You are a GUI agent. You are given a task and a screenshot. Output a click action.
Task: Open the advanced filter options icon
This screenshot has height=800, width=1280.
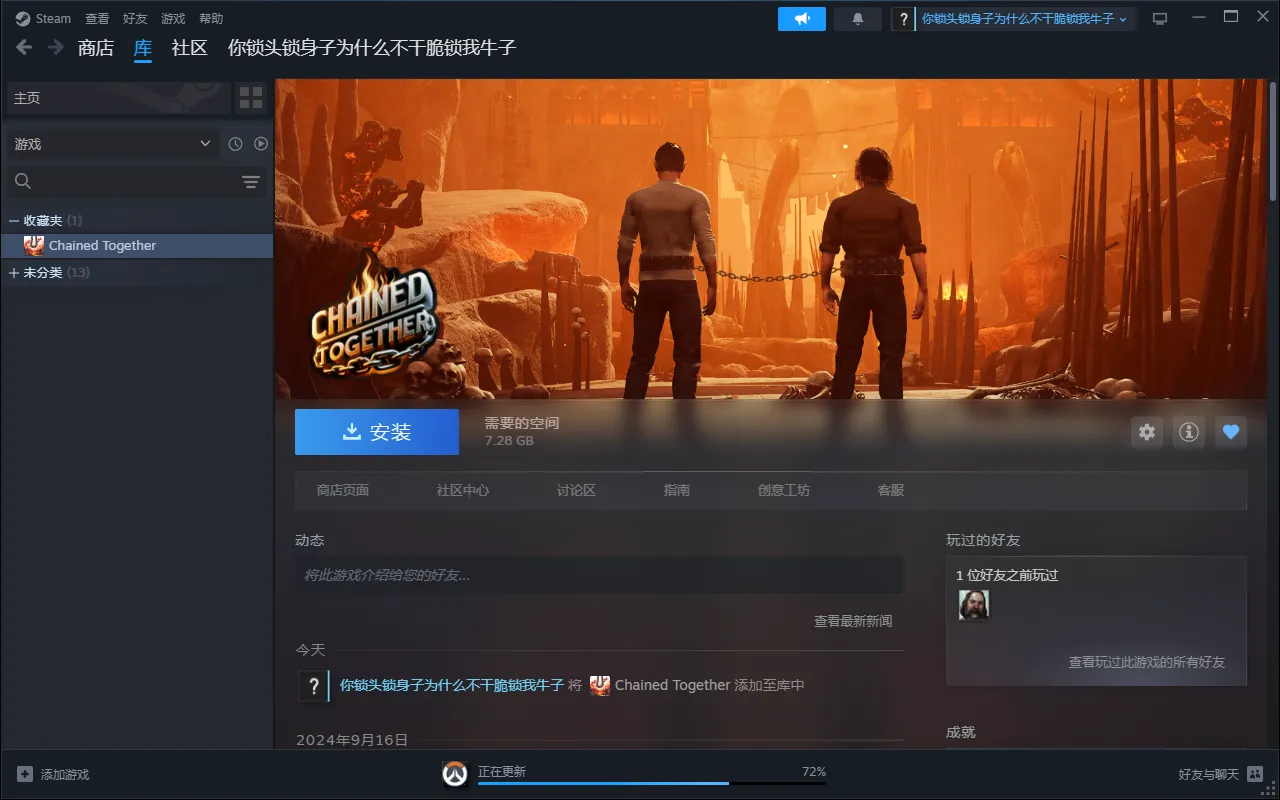[250, 181]
